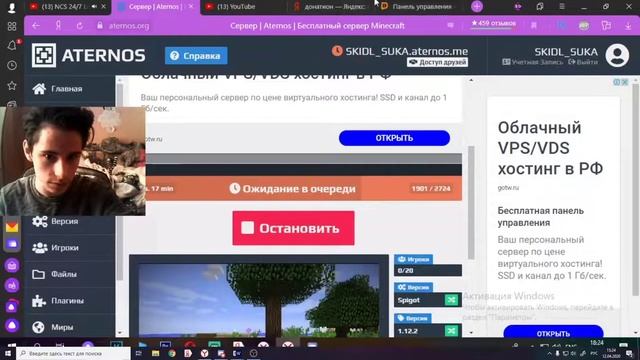Open File Explorer from the taskbar

156,353
